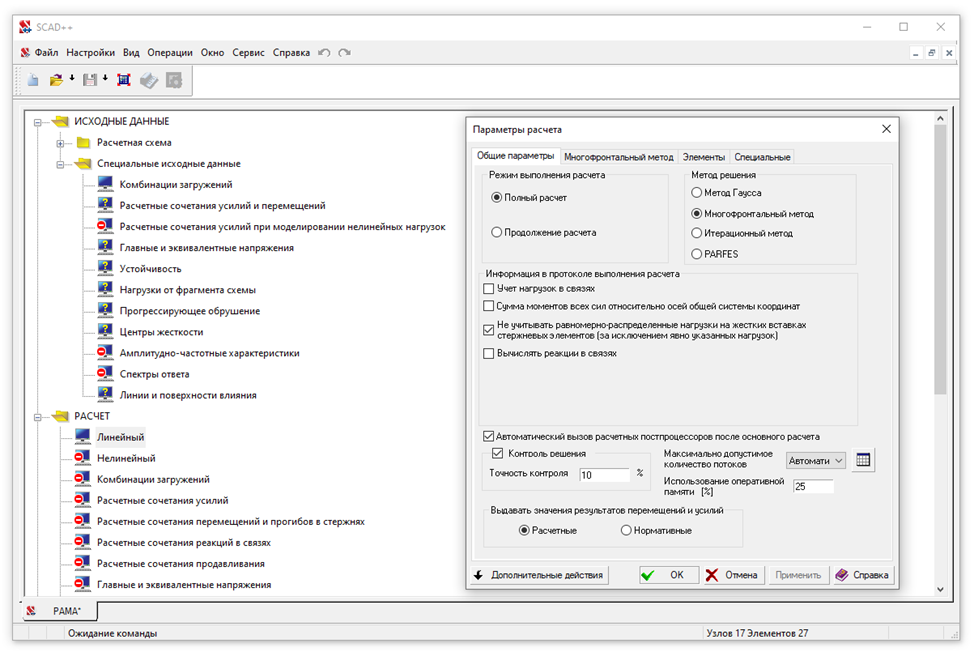Click the Отмена button
974x652 pixels.
pos(733,575)
